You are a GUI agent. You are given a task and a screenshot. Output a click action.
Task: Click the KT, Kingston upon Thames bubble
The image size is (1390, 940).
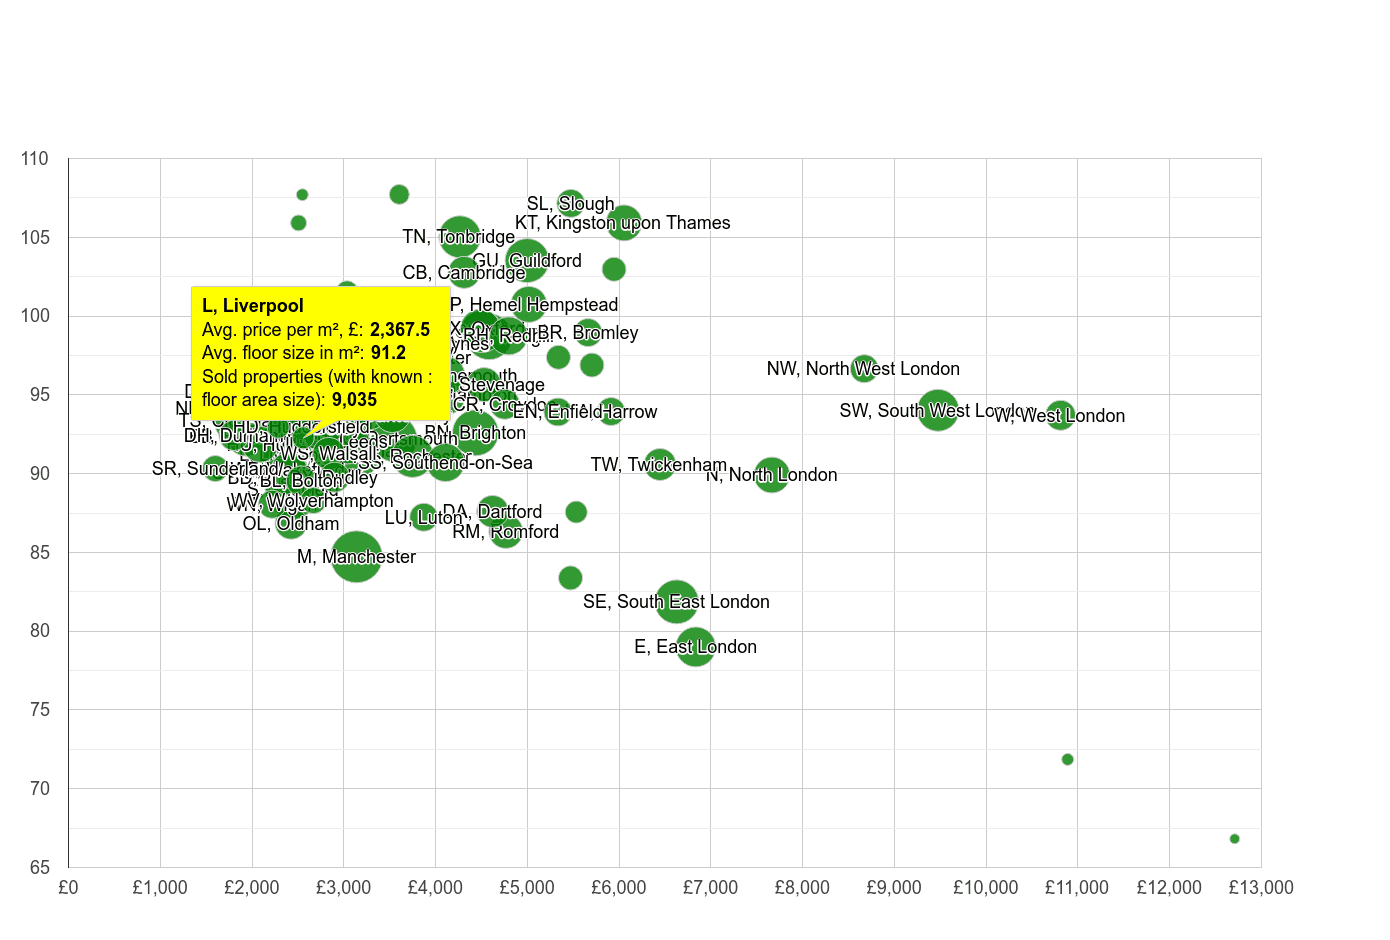pos(624,224)
